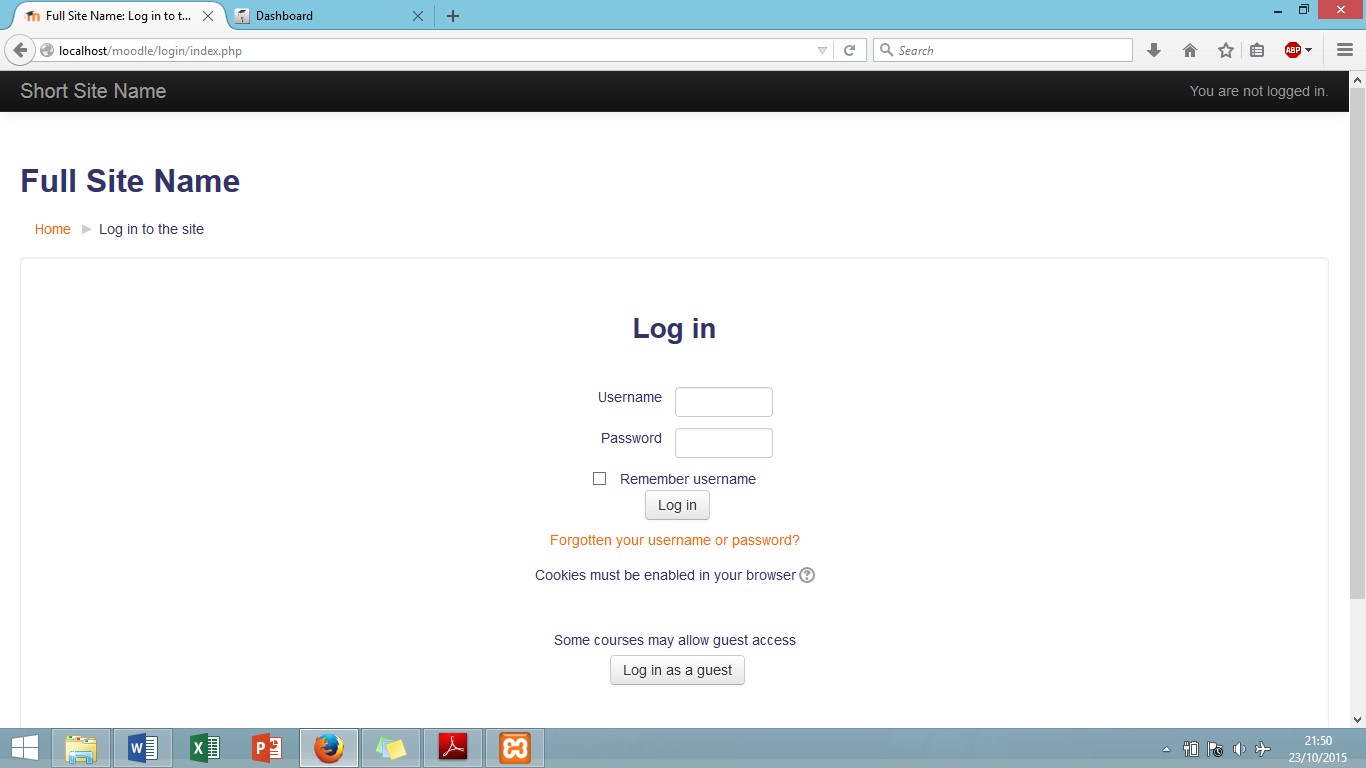Image resolution: width=1366 pixels, height=768 pixels.
Task: Click the 'Full Site Name' heading
Action: tap(130, 181)
